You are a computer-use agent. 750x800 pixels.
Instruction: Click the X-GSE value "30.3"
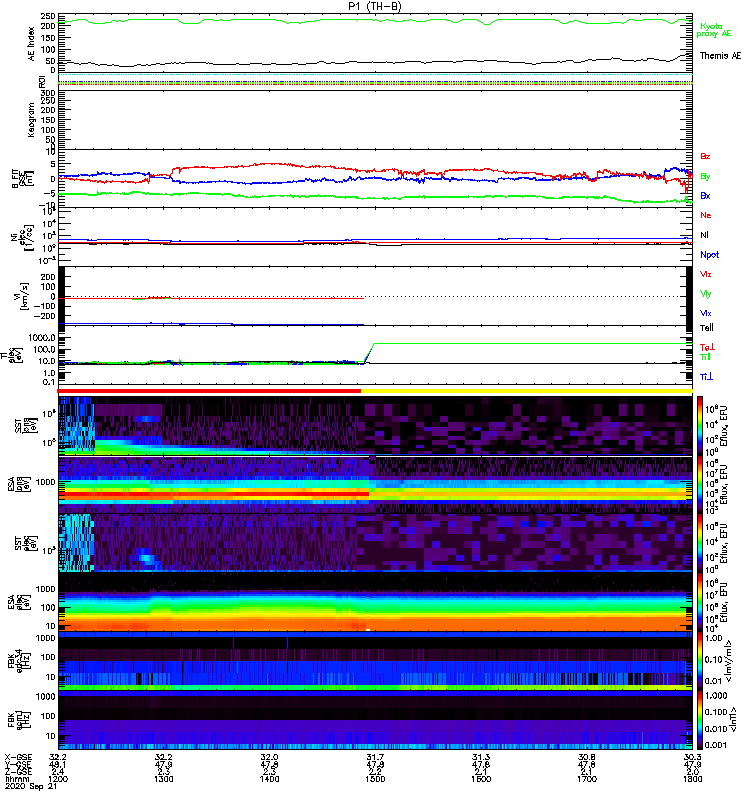[692, 758]
